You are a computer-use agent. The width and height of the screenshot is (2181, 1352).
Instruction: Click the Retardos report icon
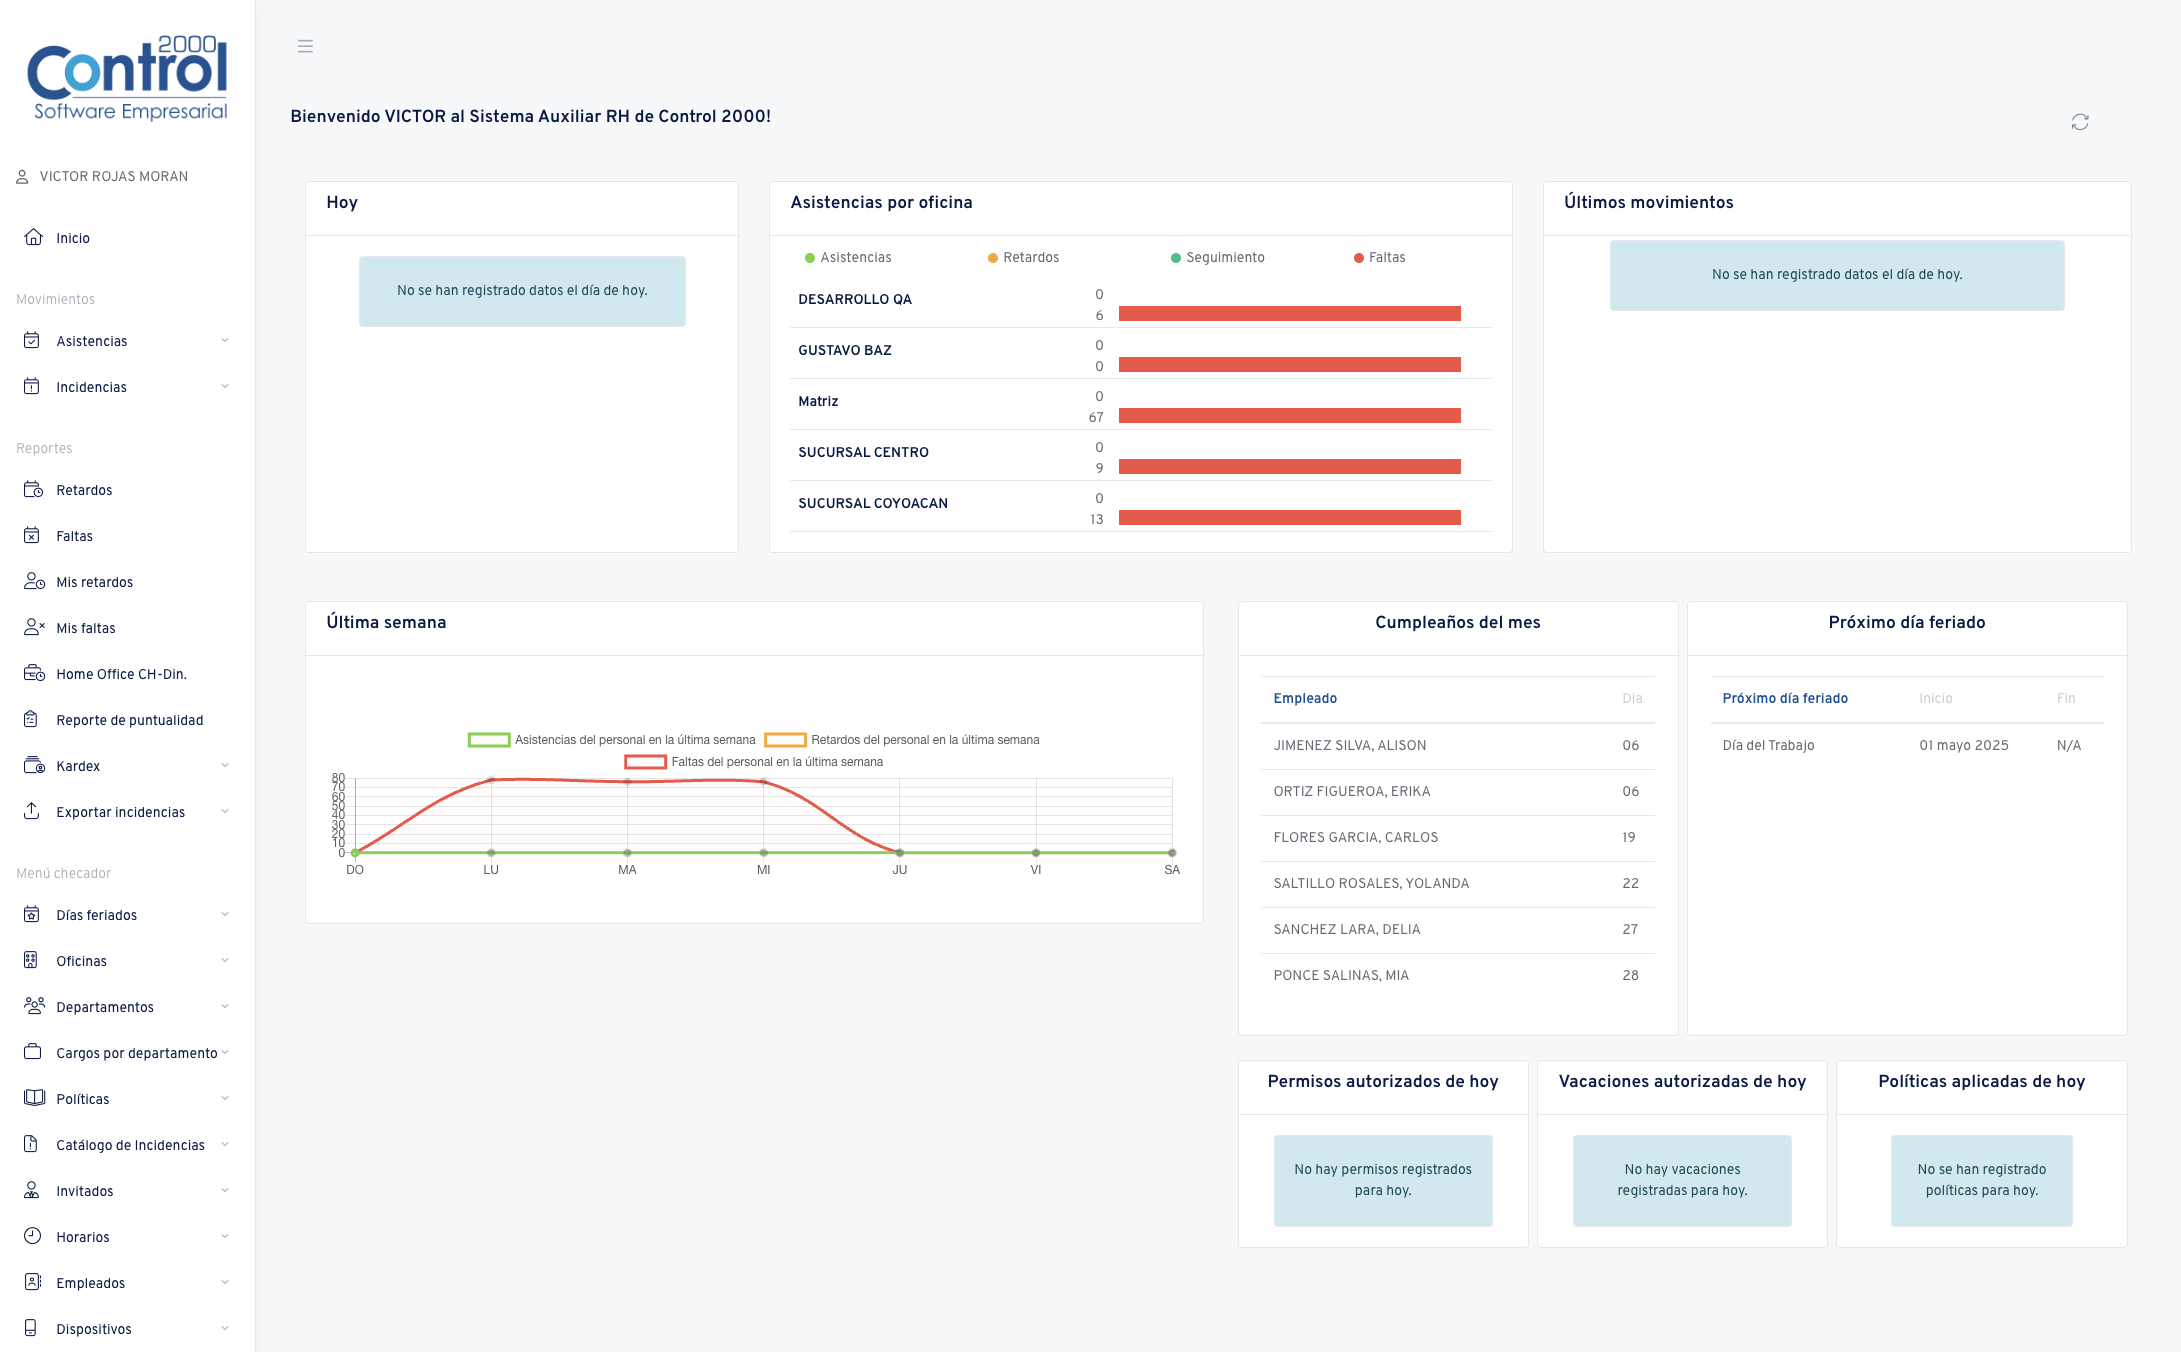pyautogui.click(x=33, y=489)
